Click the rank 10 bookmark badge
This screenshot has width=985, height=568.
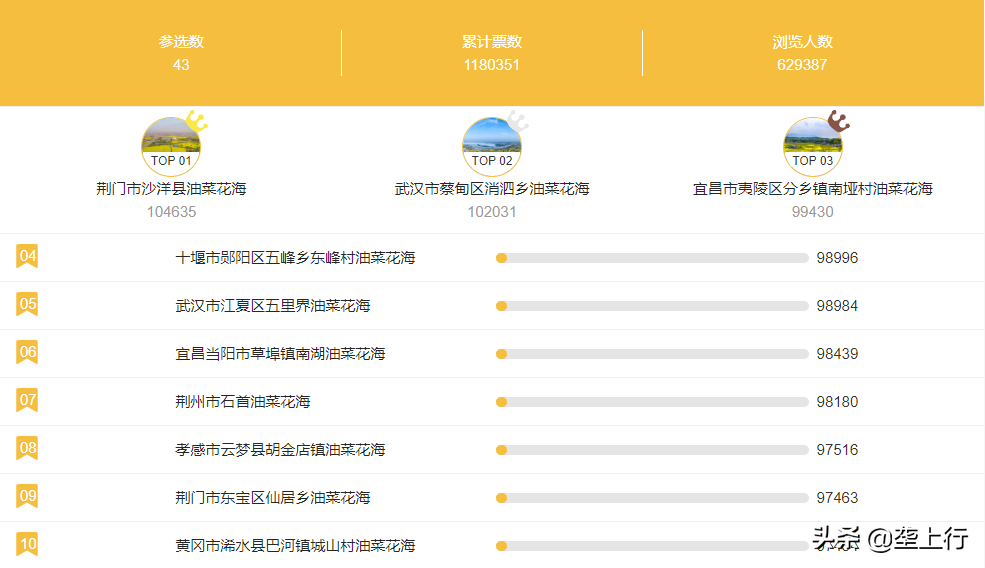[27, 544]
